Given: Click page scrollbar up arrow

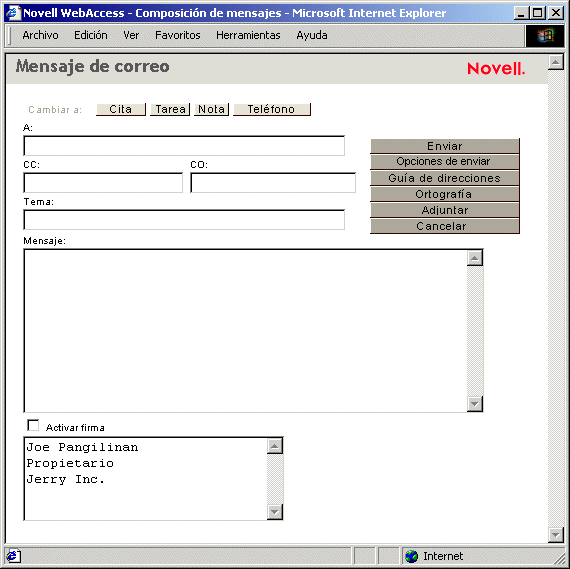Looking at the screenshot, I should pyautogui.click(x=556, y=63).
